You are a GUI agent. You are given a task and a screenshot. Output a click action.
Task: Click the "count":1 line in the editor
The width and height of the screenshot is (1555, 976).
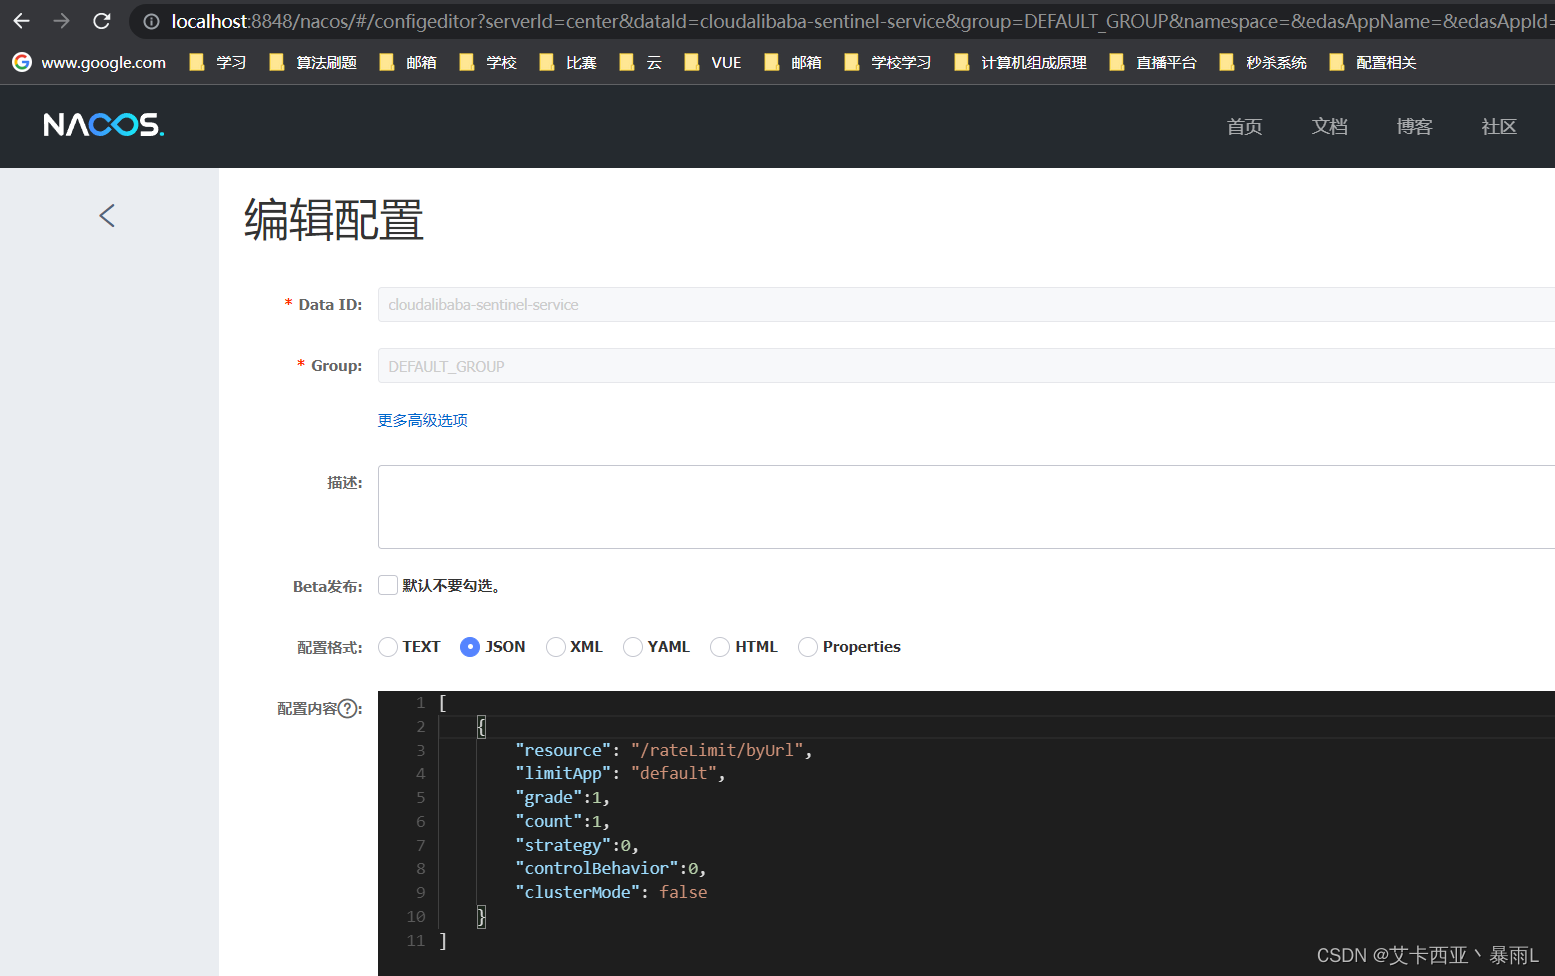(562, 821)
